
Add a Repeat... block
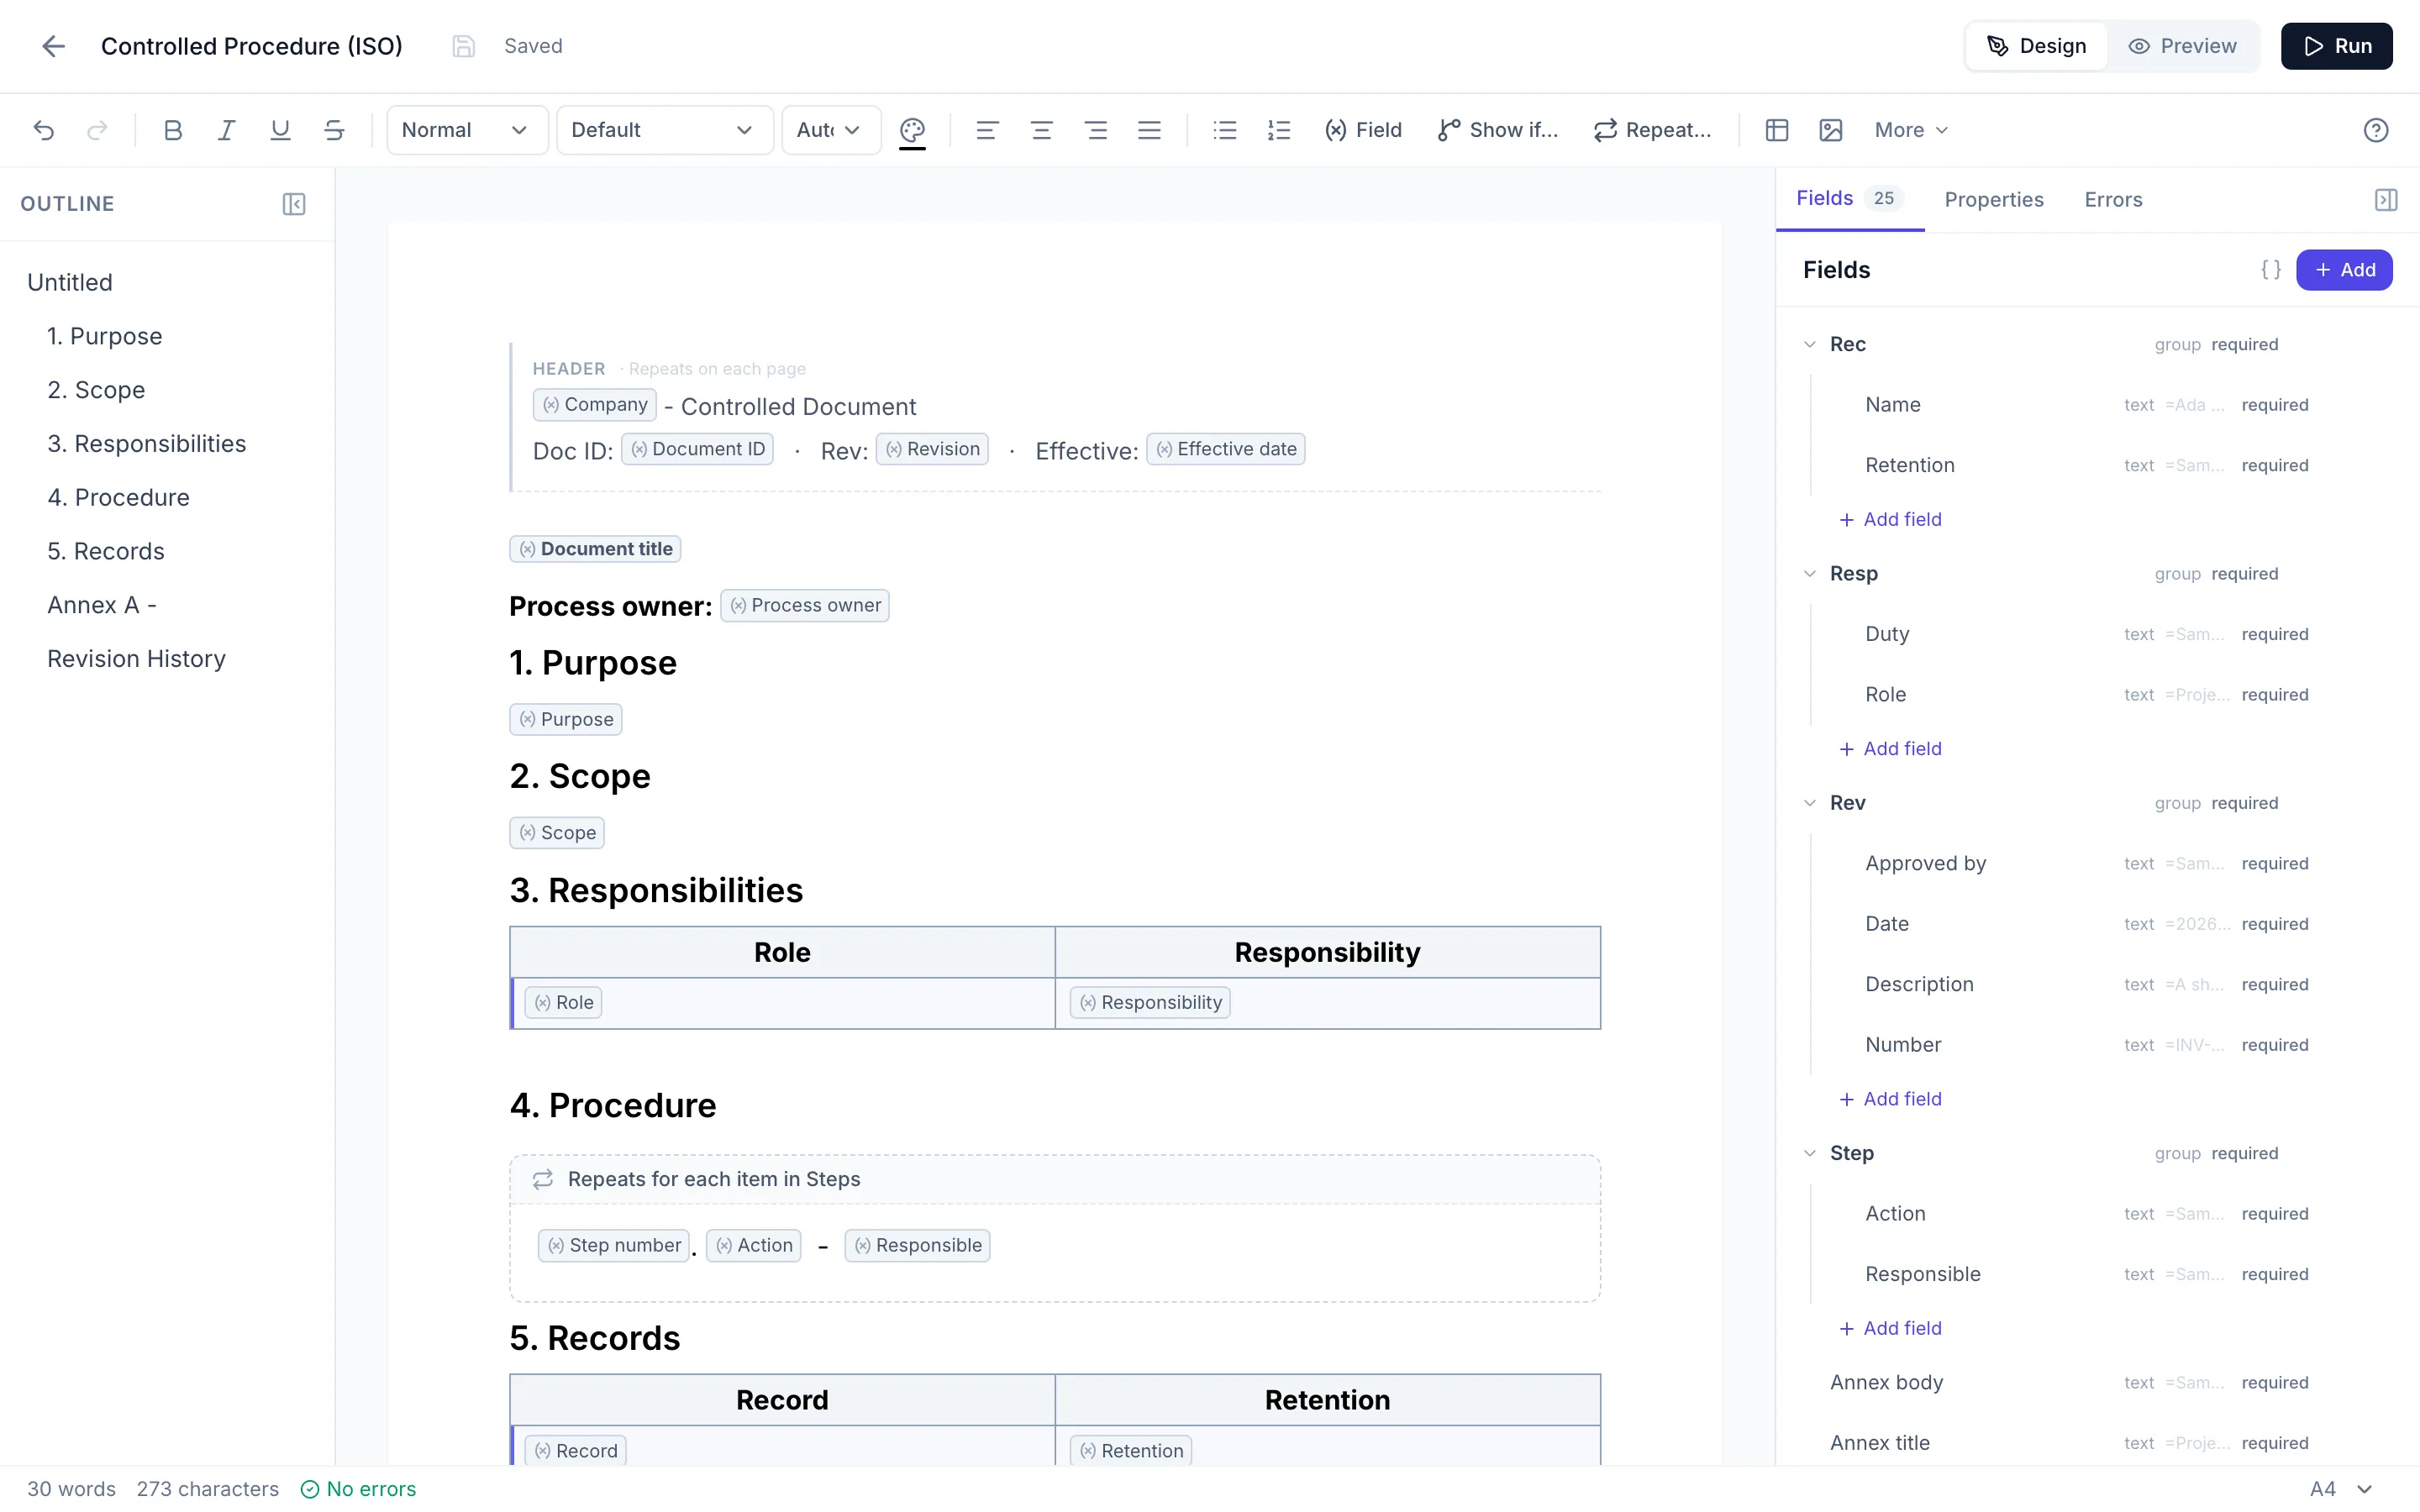click(1652, 130)
